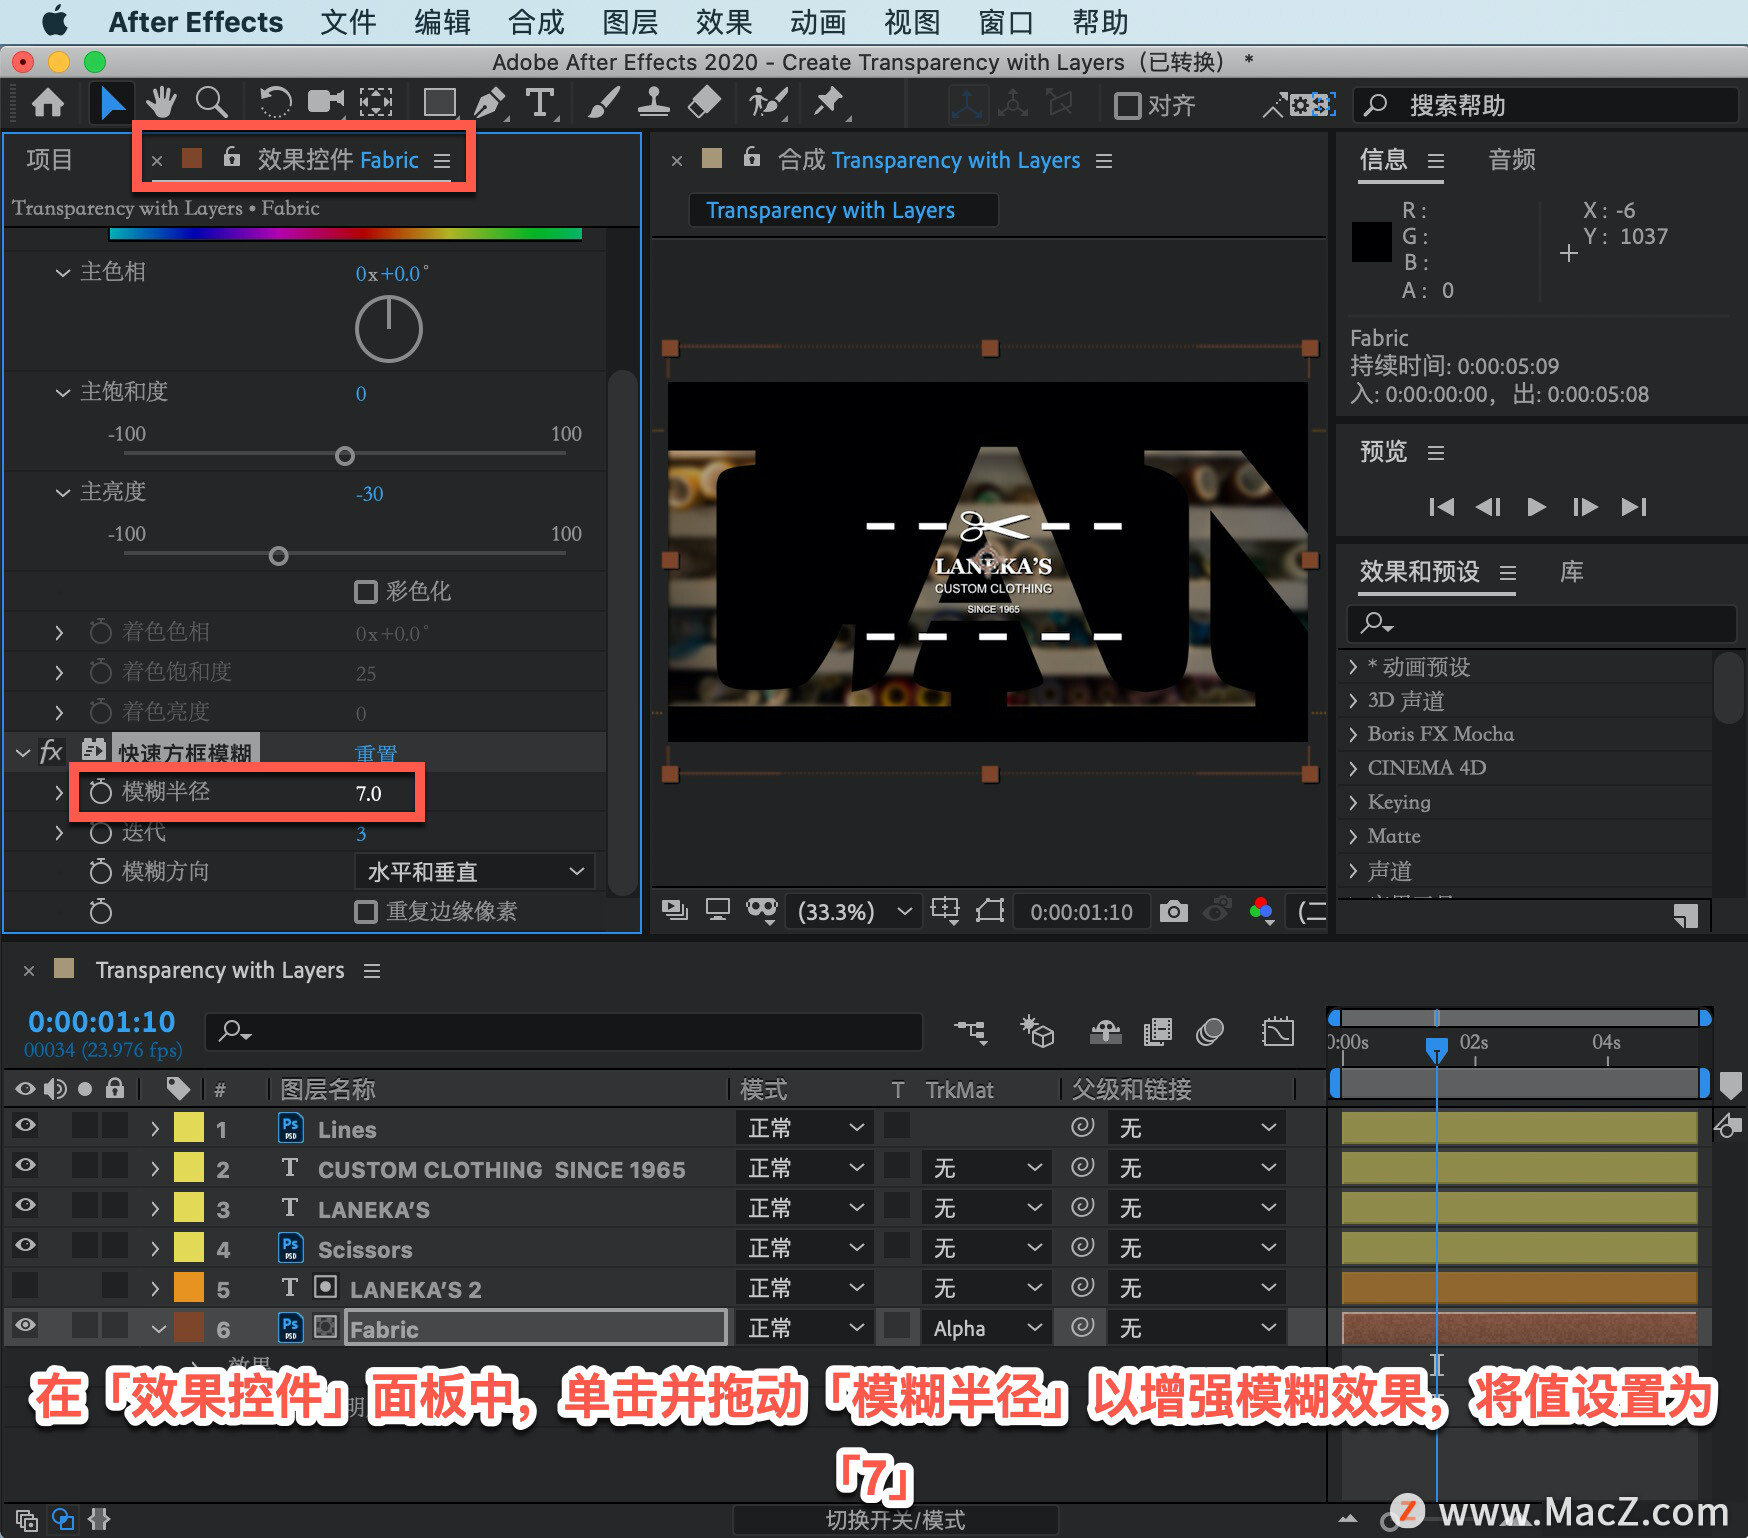This screenshot has height=1538, width=1748.
Task: Select the Rectangle shape tool
Action: pos(439,103)
